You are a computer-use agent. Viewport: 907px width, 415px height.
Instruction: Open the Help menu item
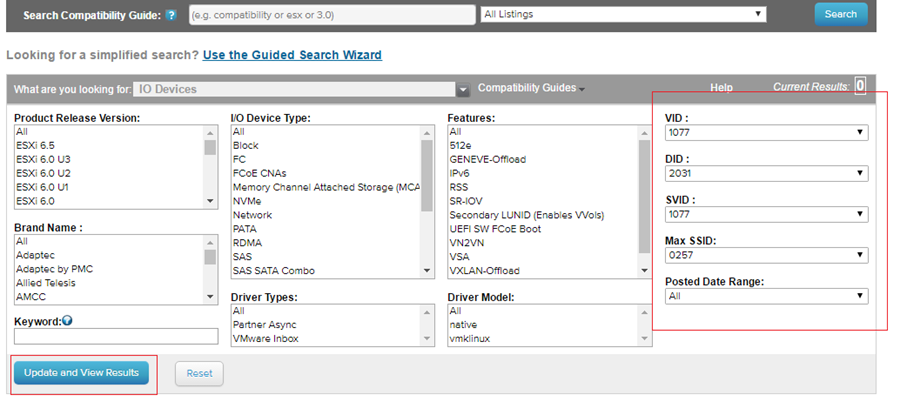pyautogui.click(x=721, y=88)
